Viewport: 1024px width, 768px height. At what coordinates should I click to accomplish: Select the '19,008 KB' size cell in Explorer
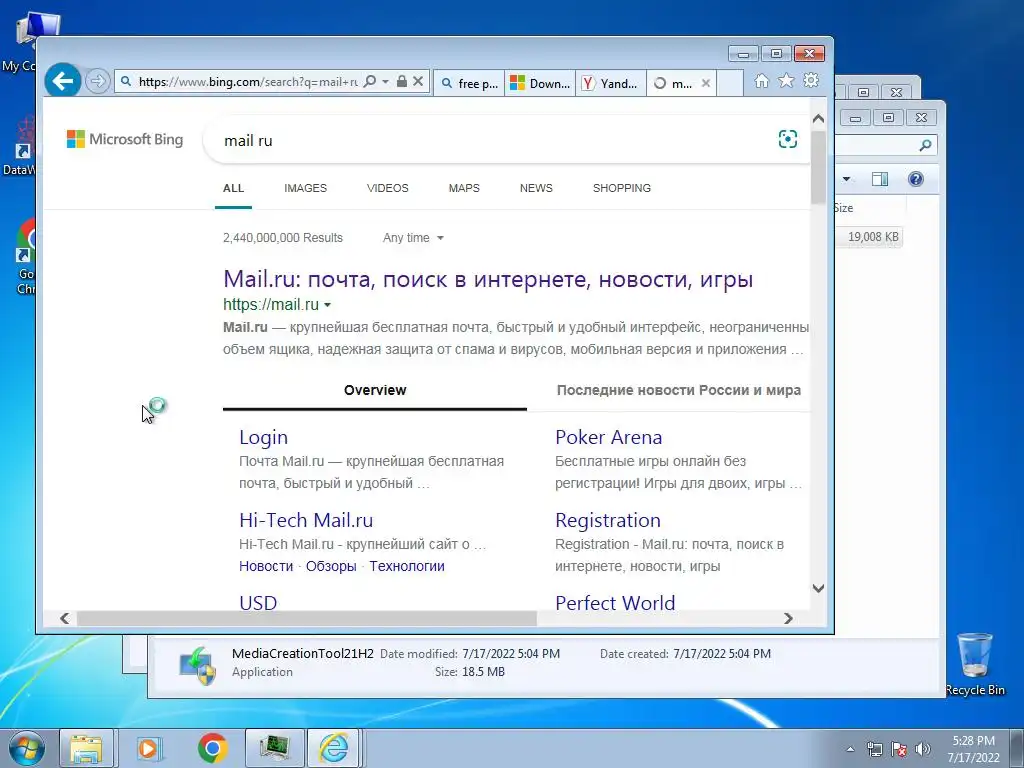coord(872,237)
